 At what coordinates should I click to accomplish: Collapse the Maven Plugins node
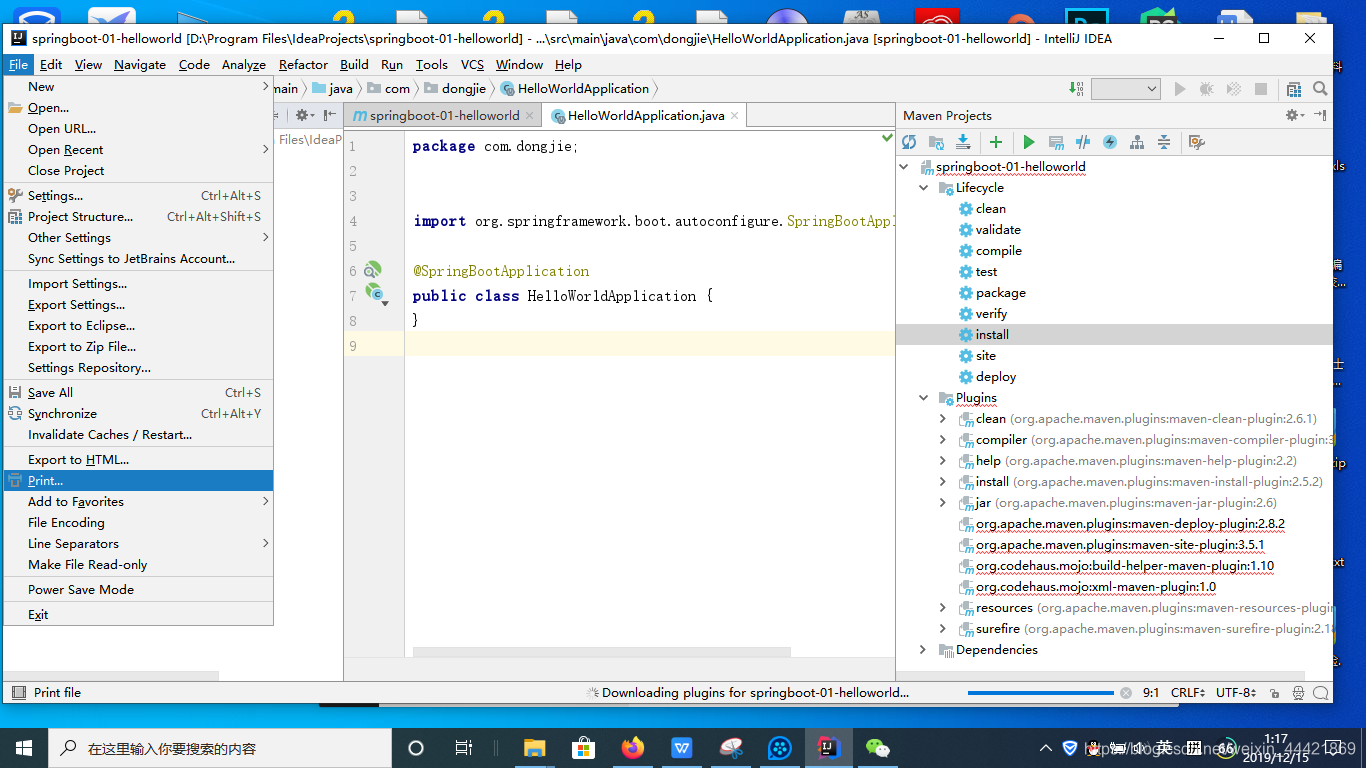click(x=923, y=397)
